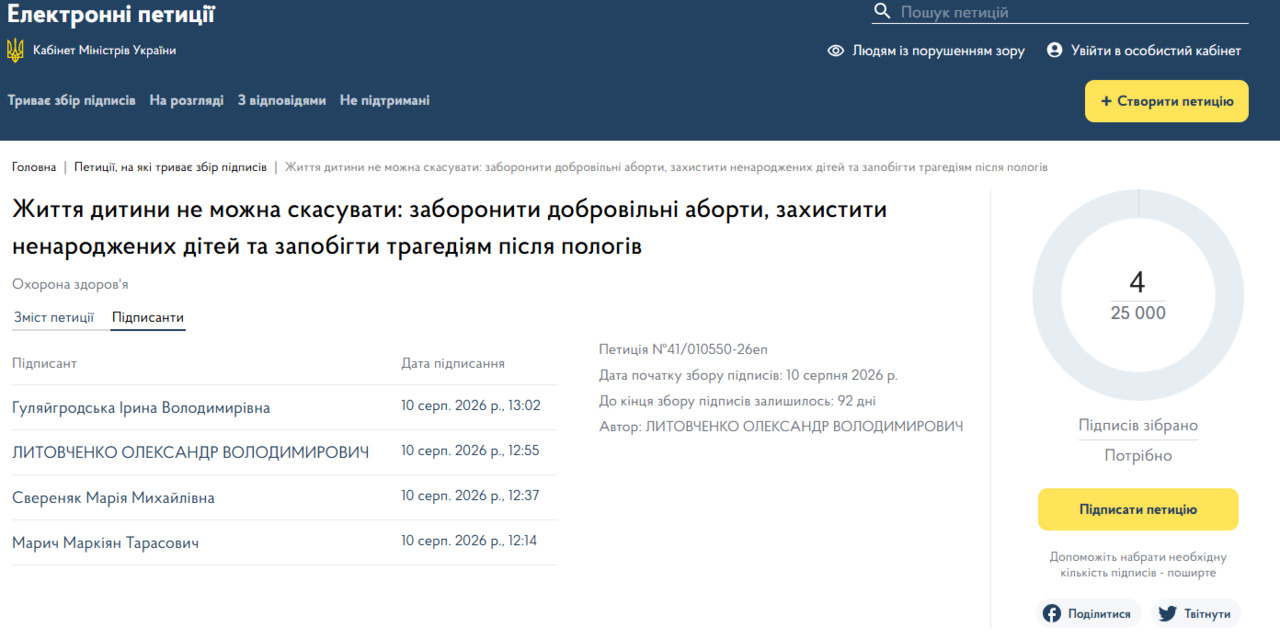This screenshot has height=639, width=1280.
Task: Click the circular signature progress ring
Action: [x=1138, y=297]
